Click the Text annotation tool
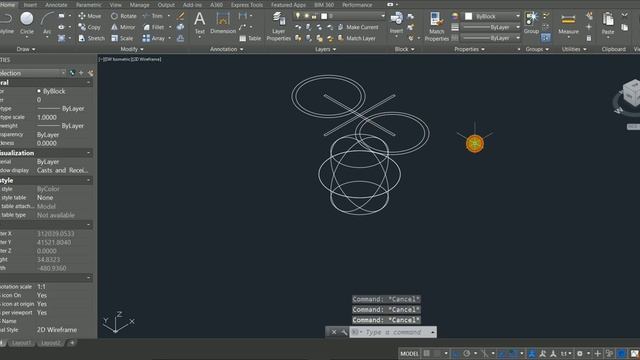The width and height of the screenshot is (640, 360). pos(200,23)
